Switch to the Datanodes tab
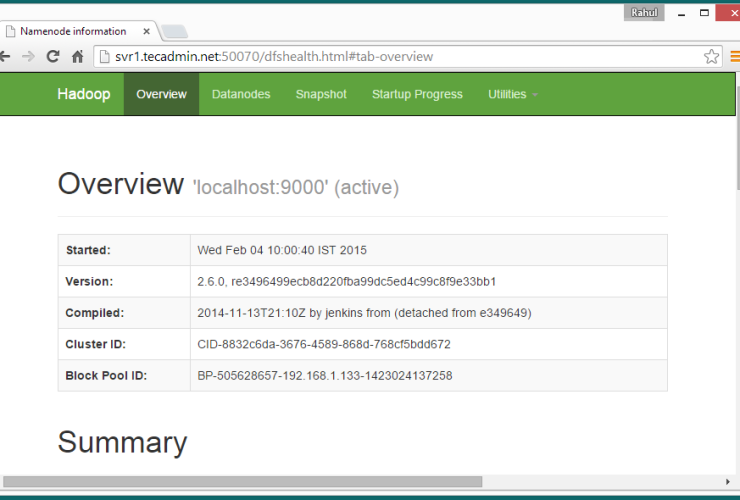This screenshot has width=740, height=500. tap(241, 94)
